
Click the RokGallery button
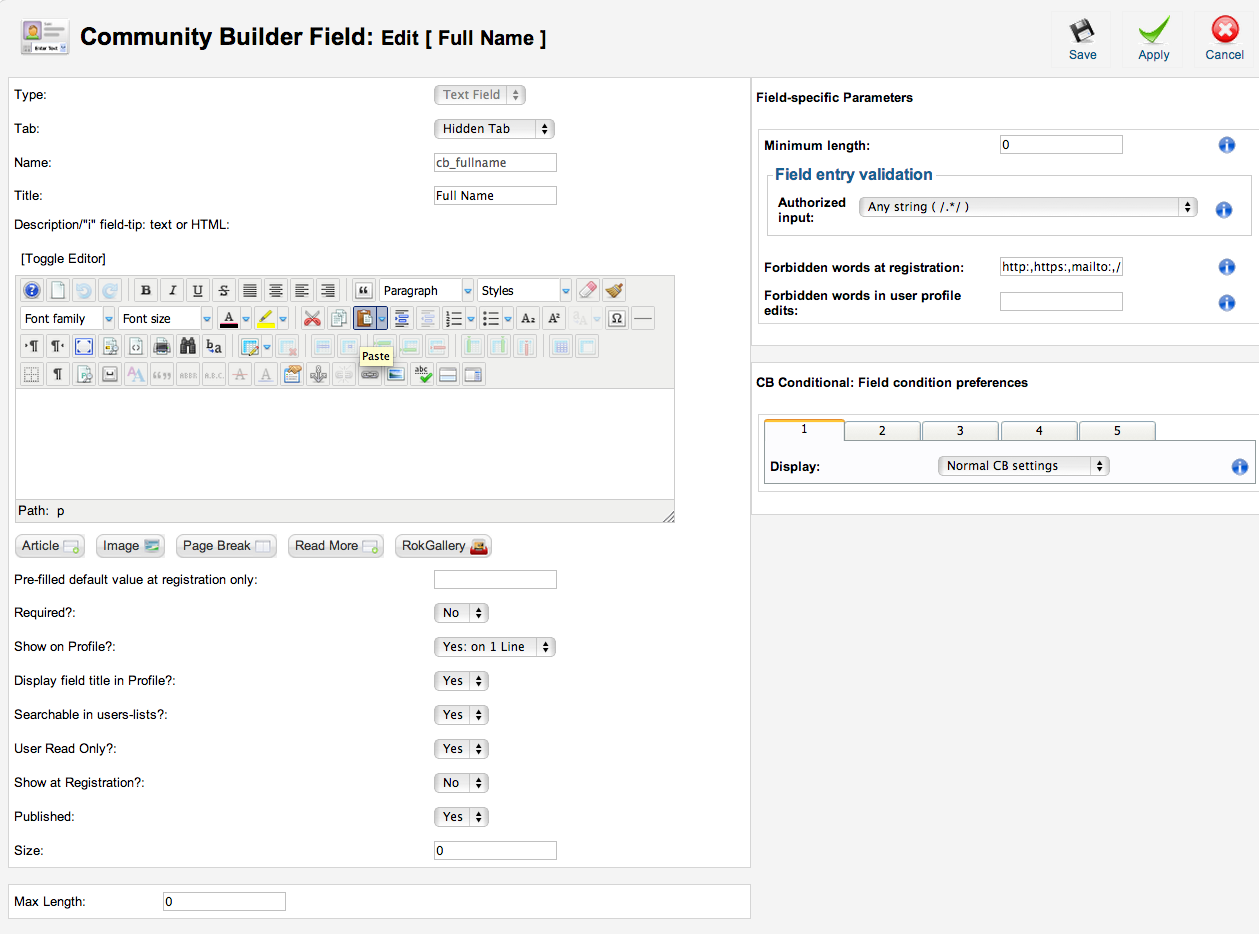pyautogui.click(x=444, y=546)
